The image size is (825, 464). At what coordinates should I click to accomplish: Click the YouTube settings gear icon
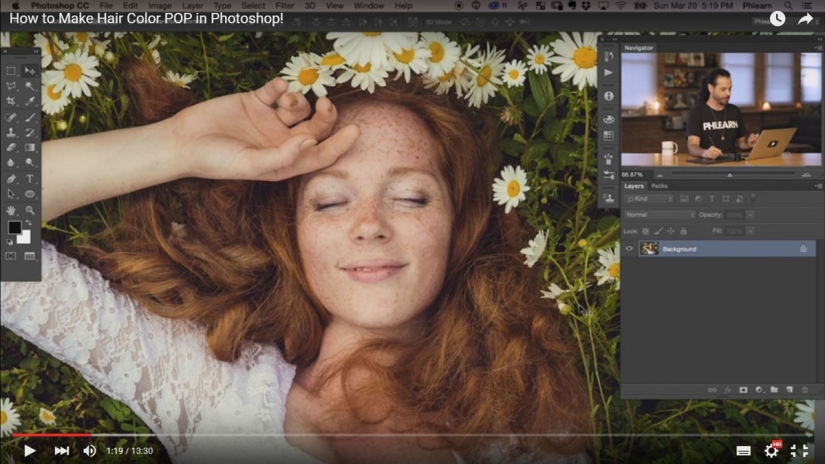771,451
